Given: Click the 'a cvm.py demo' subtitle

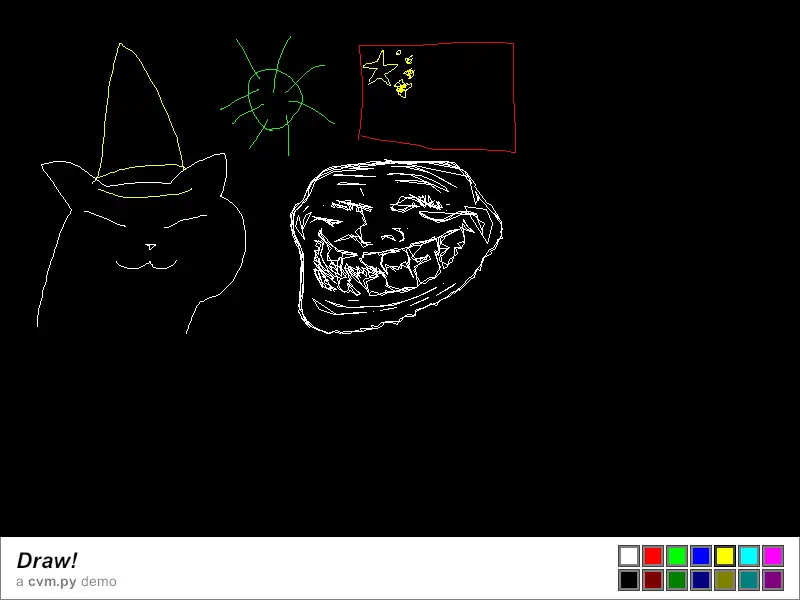Looking at the screenshot, I should point(66,582).
